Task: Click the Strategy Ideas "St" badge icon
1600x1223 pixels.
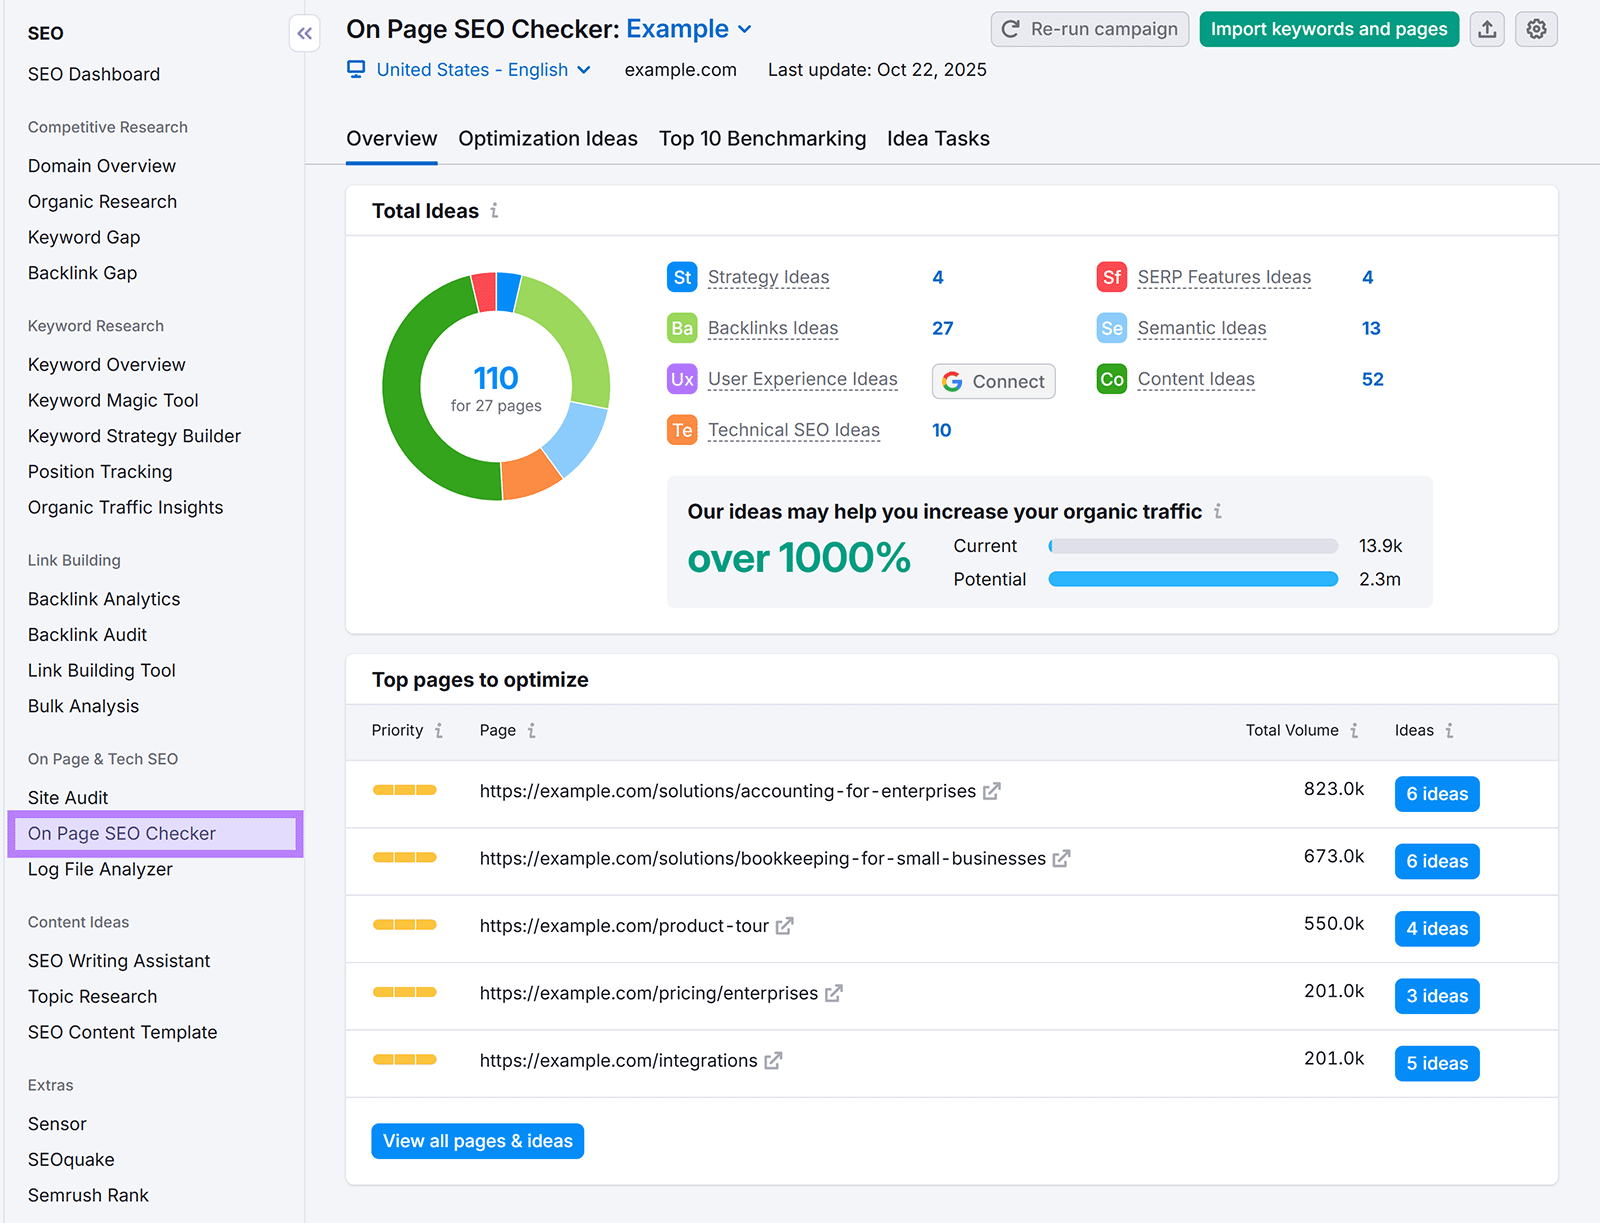Action: pos(681,277)
